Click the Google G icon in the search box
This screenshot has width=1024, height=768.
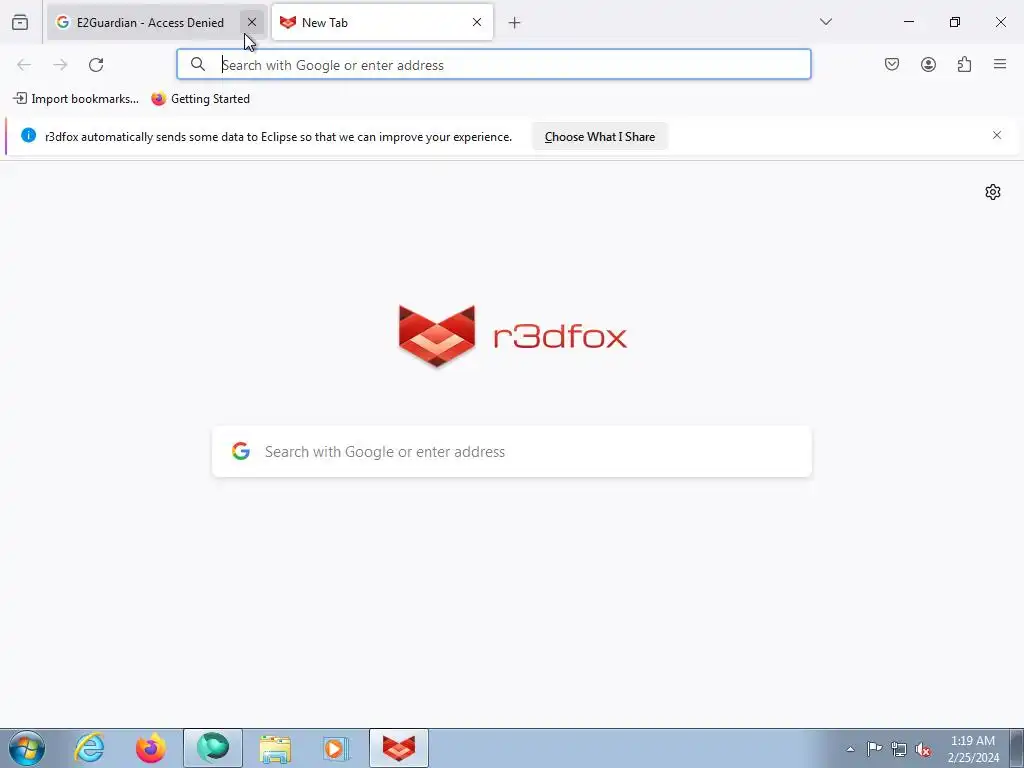[x=241, y=451]
